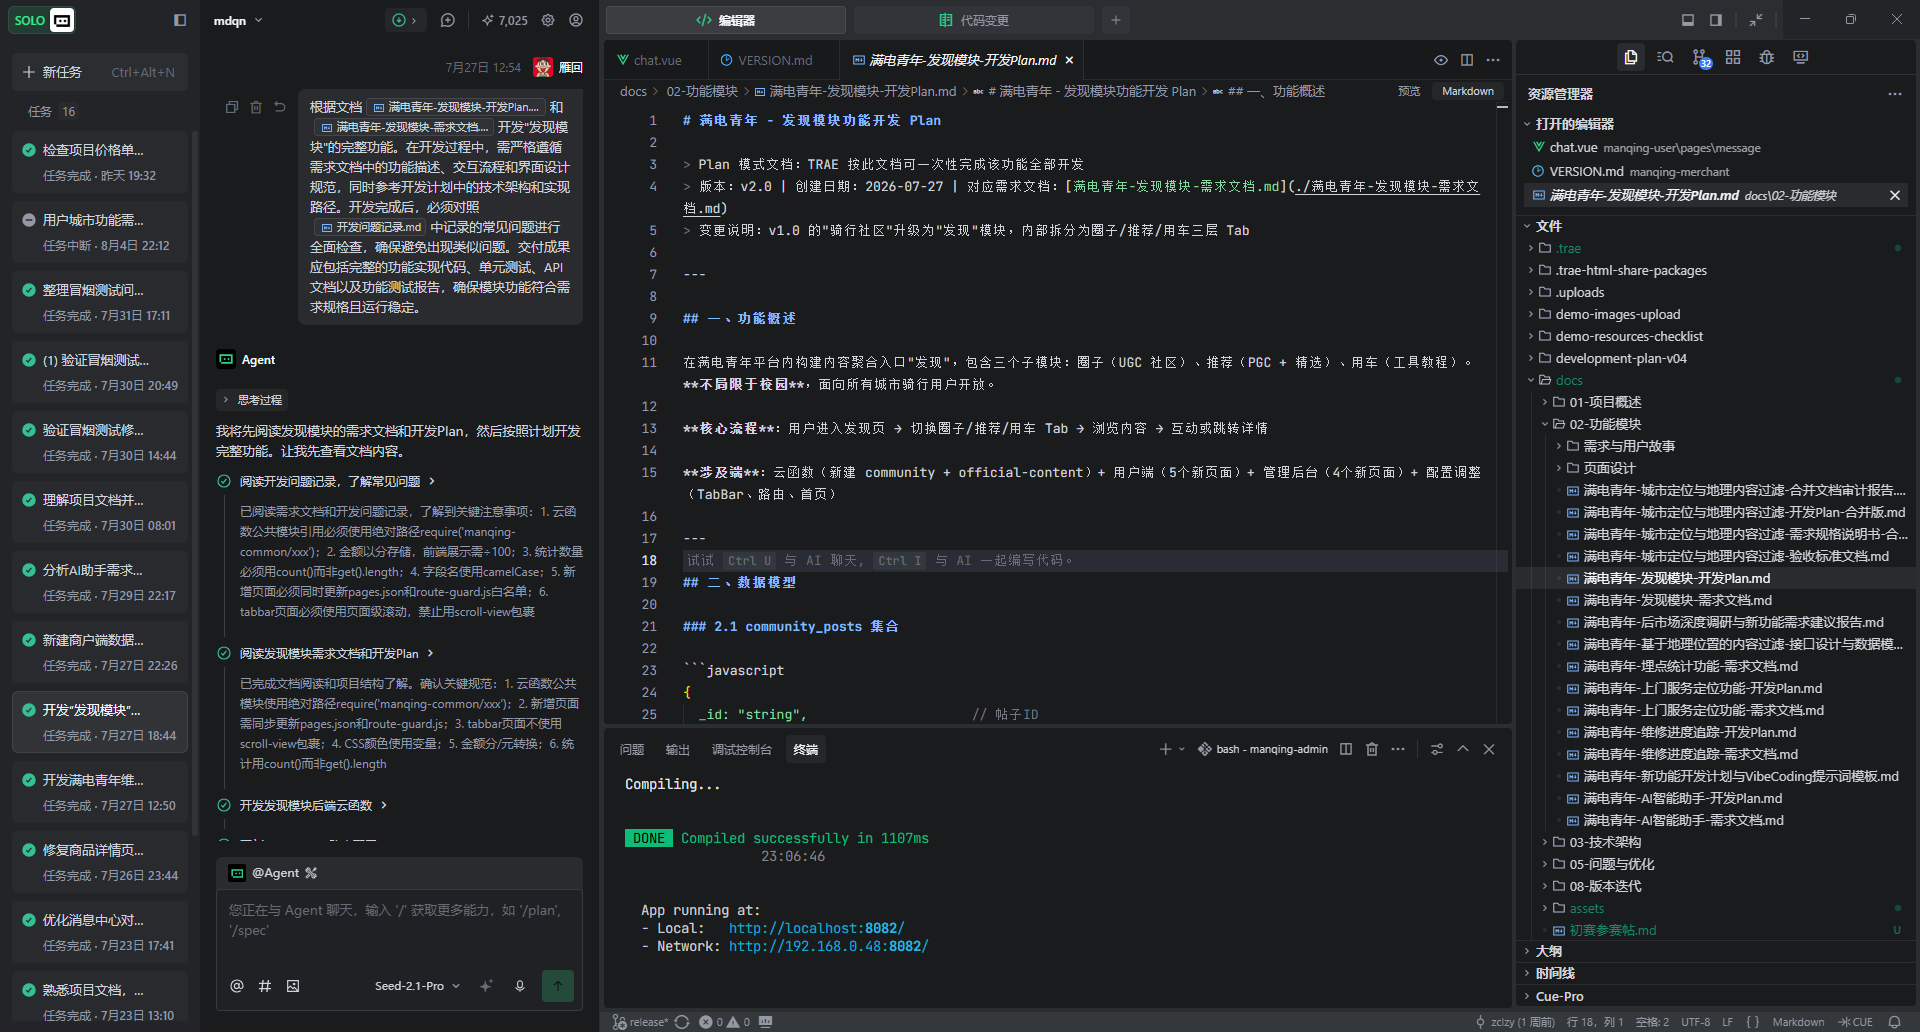The image size is (1920, 1032).
Task: Delete the user's chat message
Action: (256, 107)
